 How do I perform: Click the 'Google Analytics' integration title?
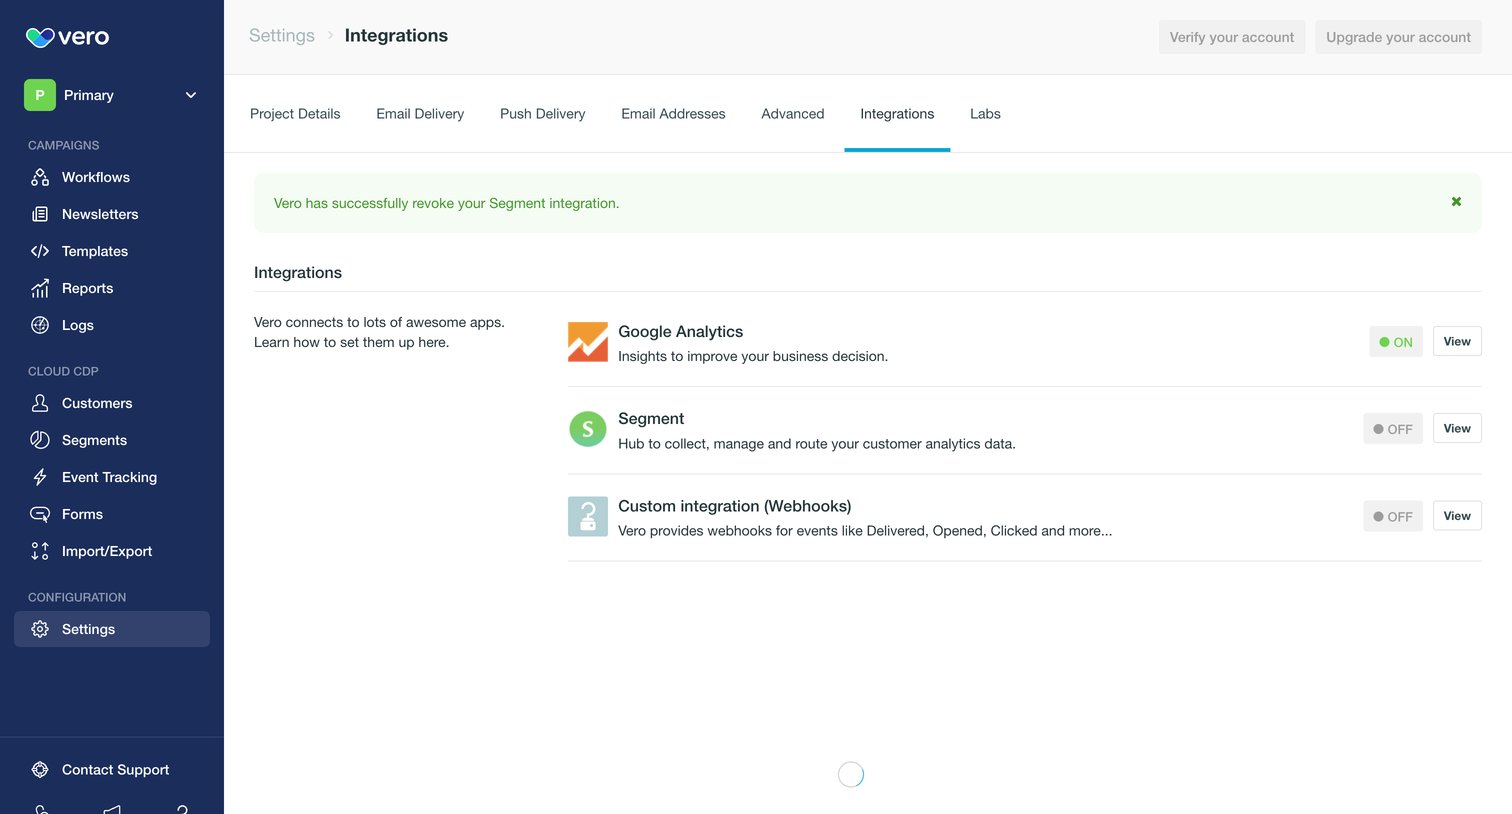pyautogui.click(x=681, y=331)
